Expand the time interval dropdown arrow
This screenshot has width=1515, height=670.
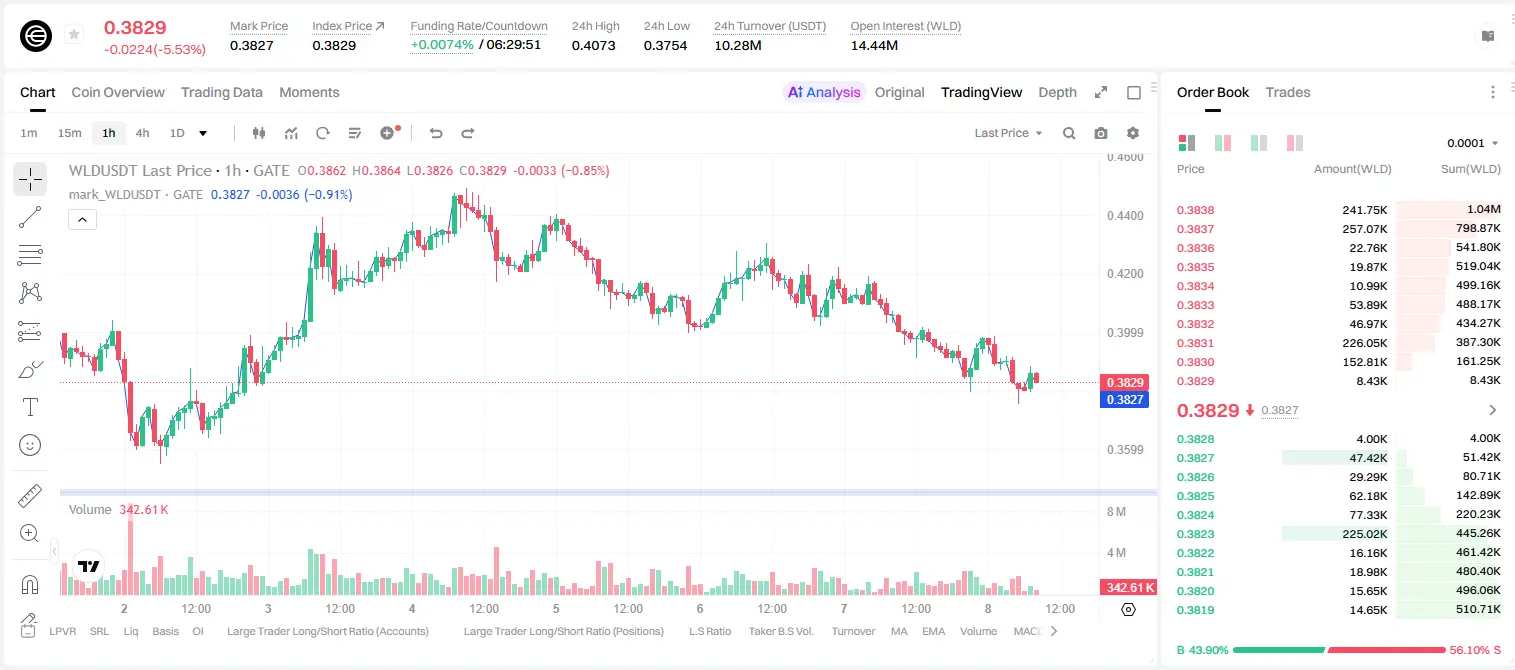(x=203, y=133)
